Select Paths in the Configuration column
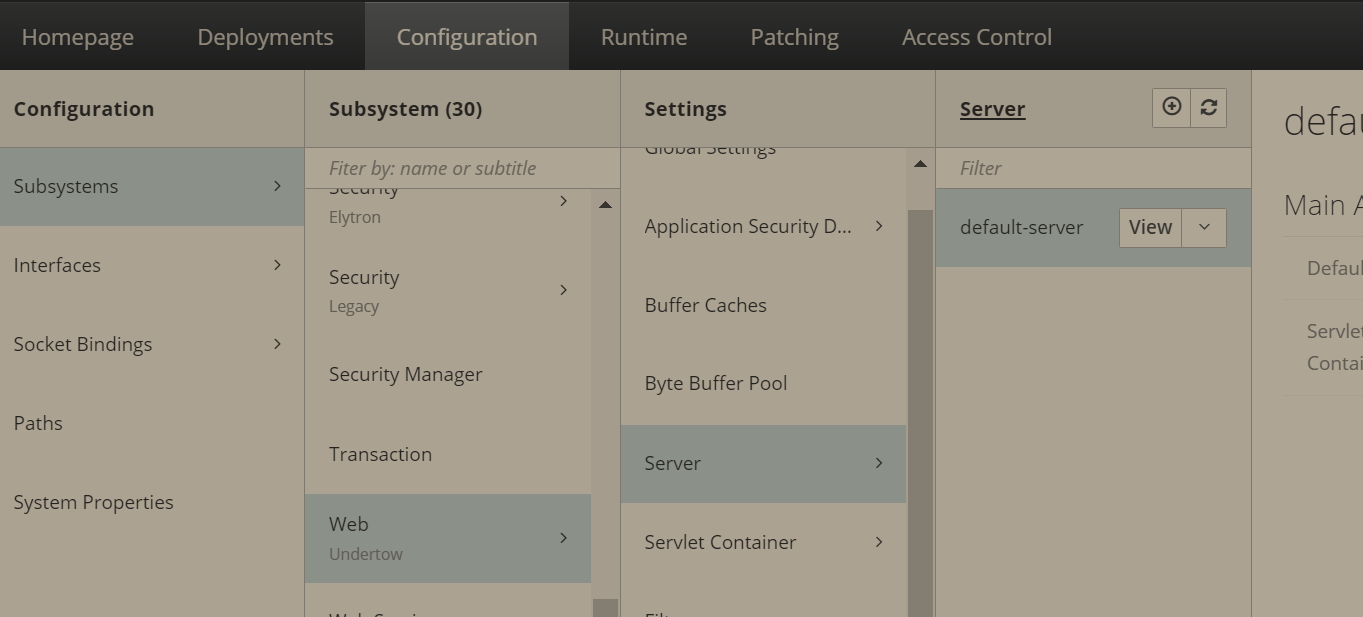1363x617 pixels. 152,423
